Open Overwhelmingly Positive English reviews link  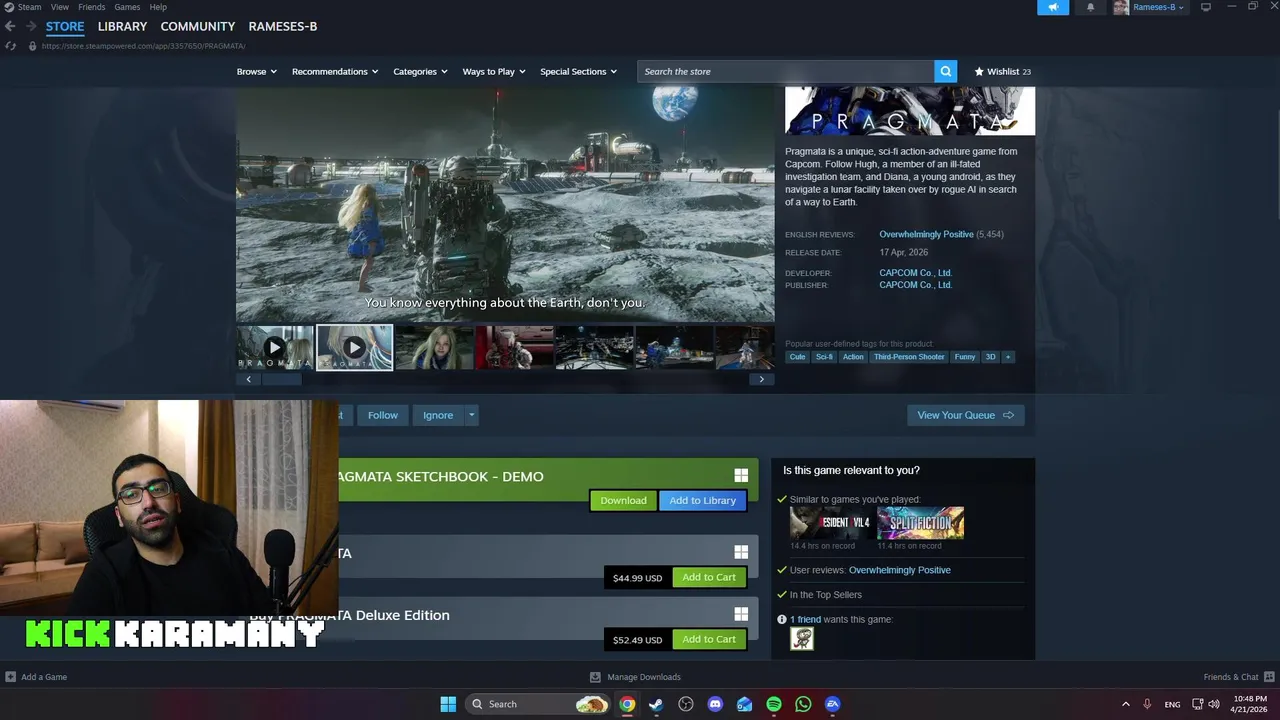tap(926, 234)
